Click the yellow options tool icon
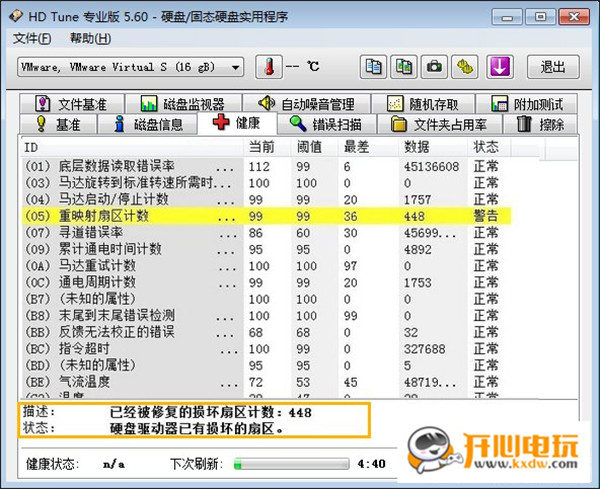This screenshot has height=489, width=600. 465,67
